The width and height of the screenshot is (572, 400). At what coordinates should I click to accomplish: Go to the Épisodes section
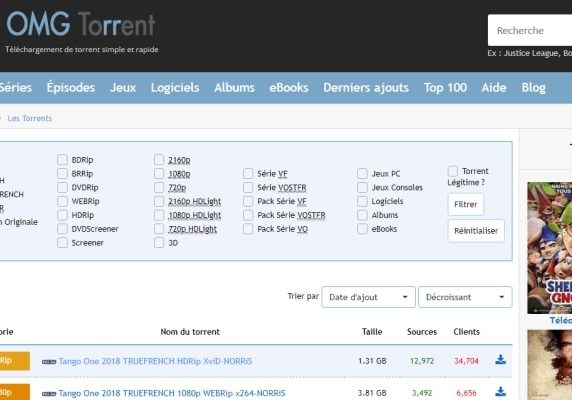tap(70, 88)
